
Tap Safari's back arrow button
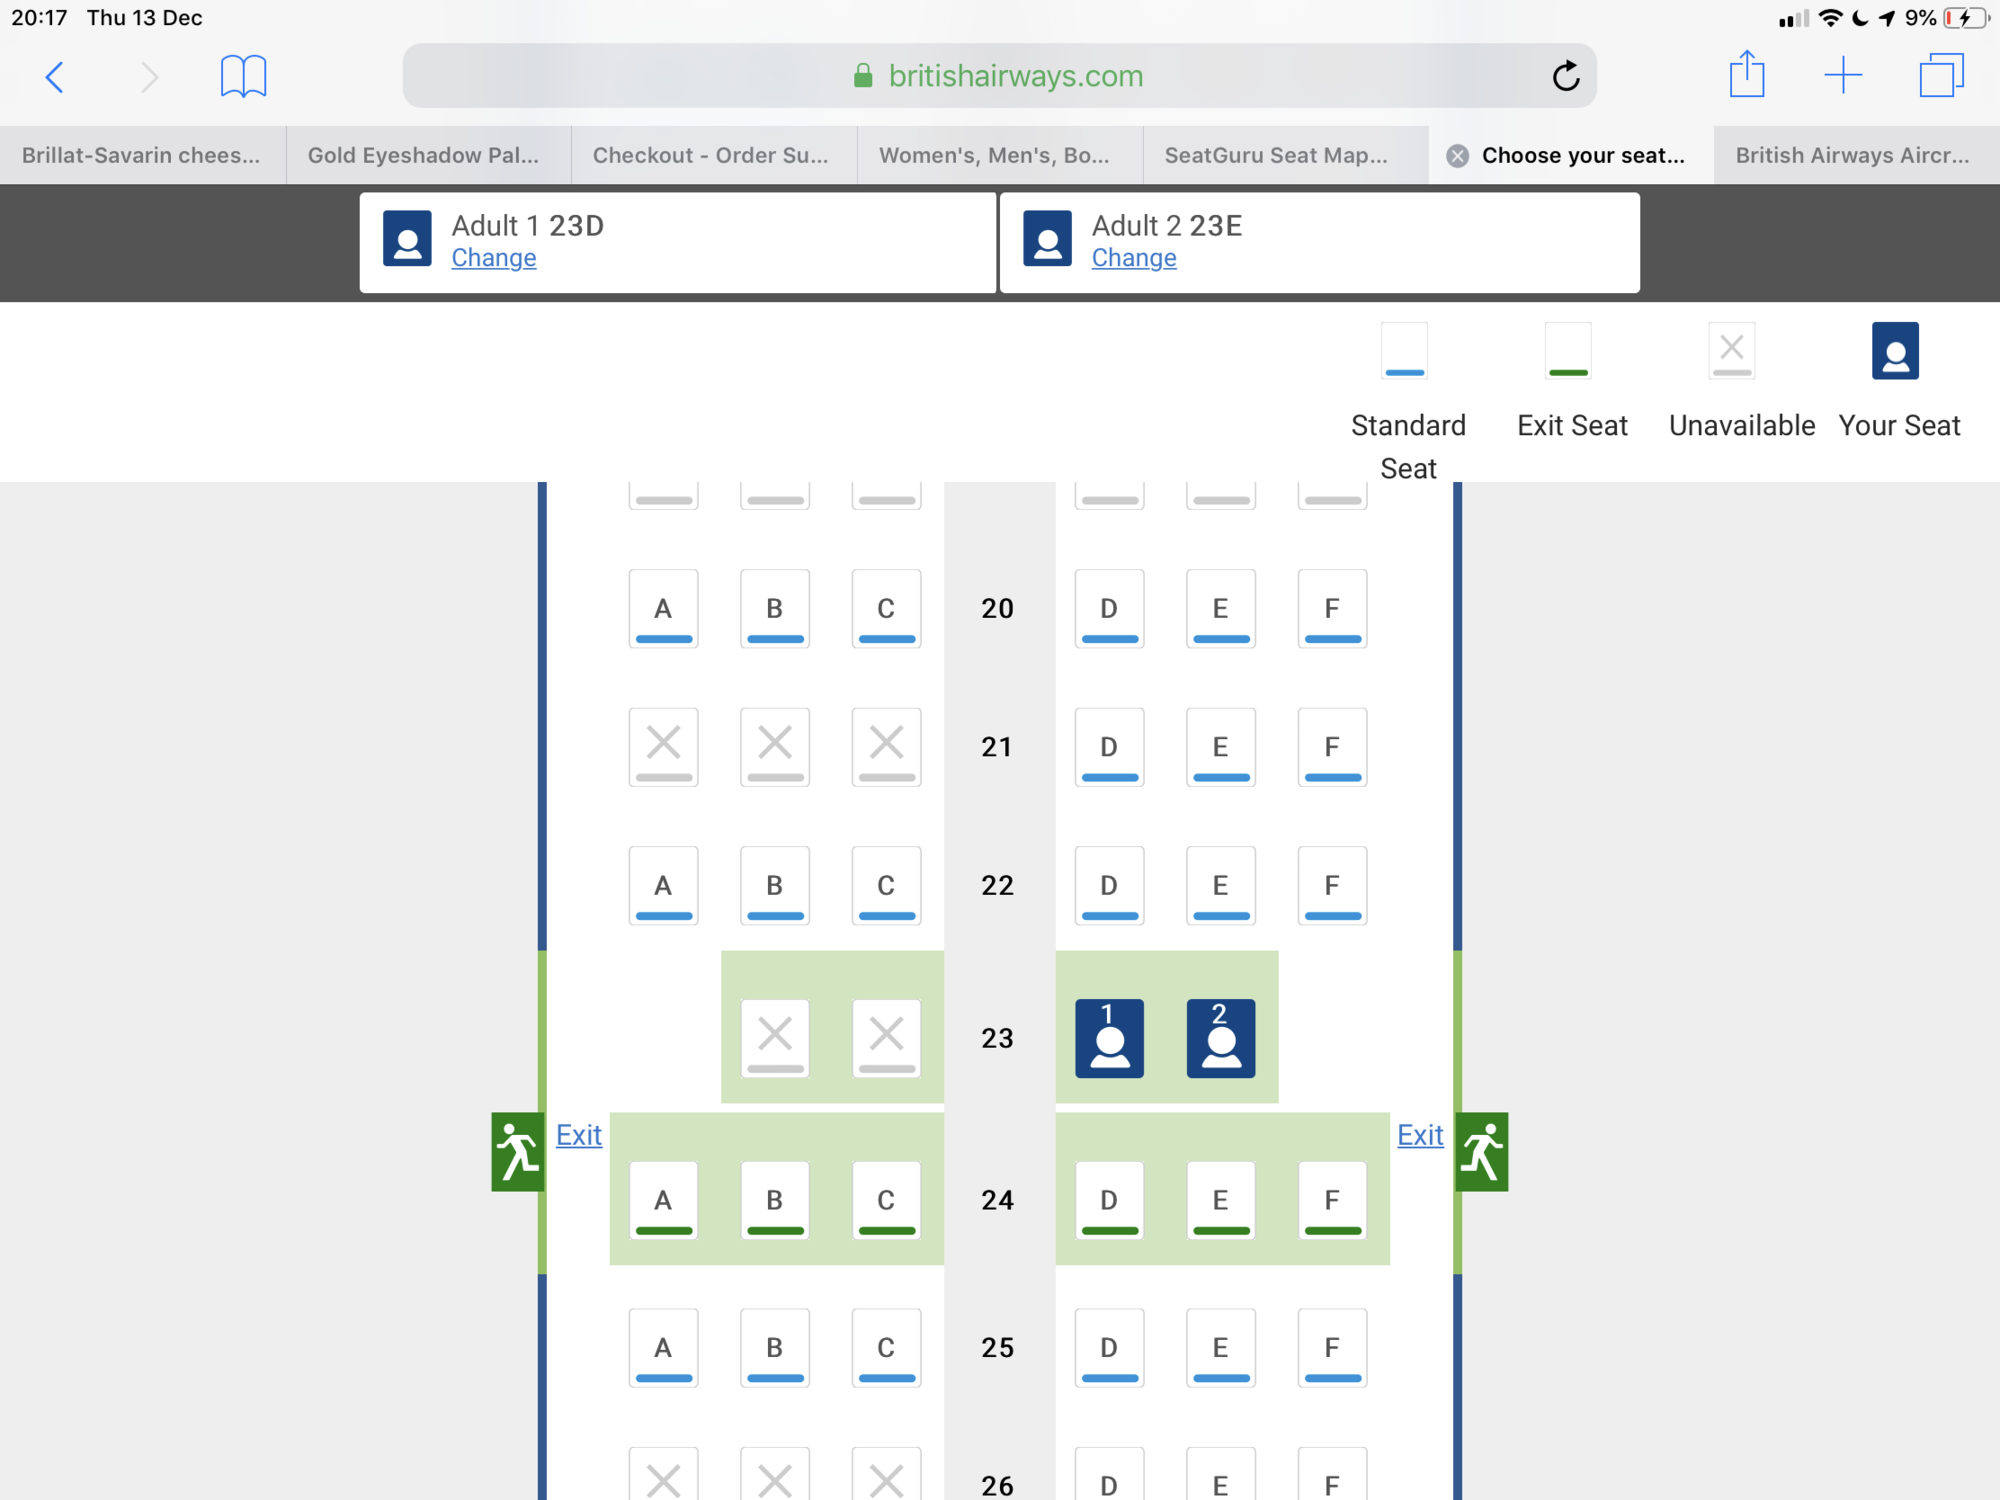(55, 77)
